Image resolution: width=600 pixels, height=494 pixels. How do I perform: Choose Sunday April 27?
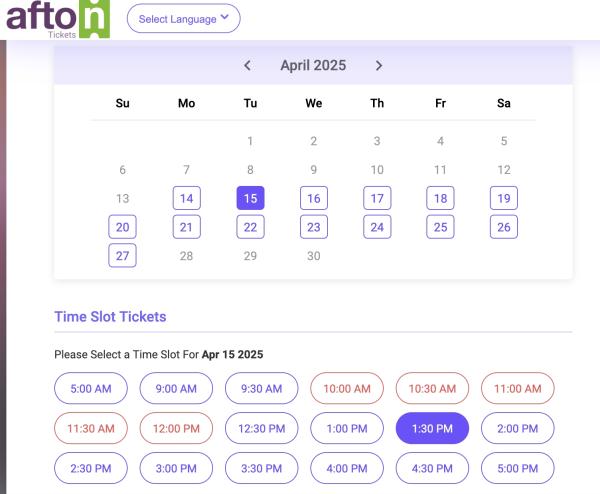pyautogui.click(x=122, y=255)
